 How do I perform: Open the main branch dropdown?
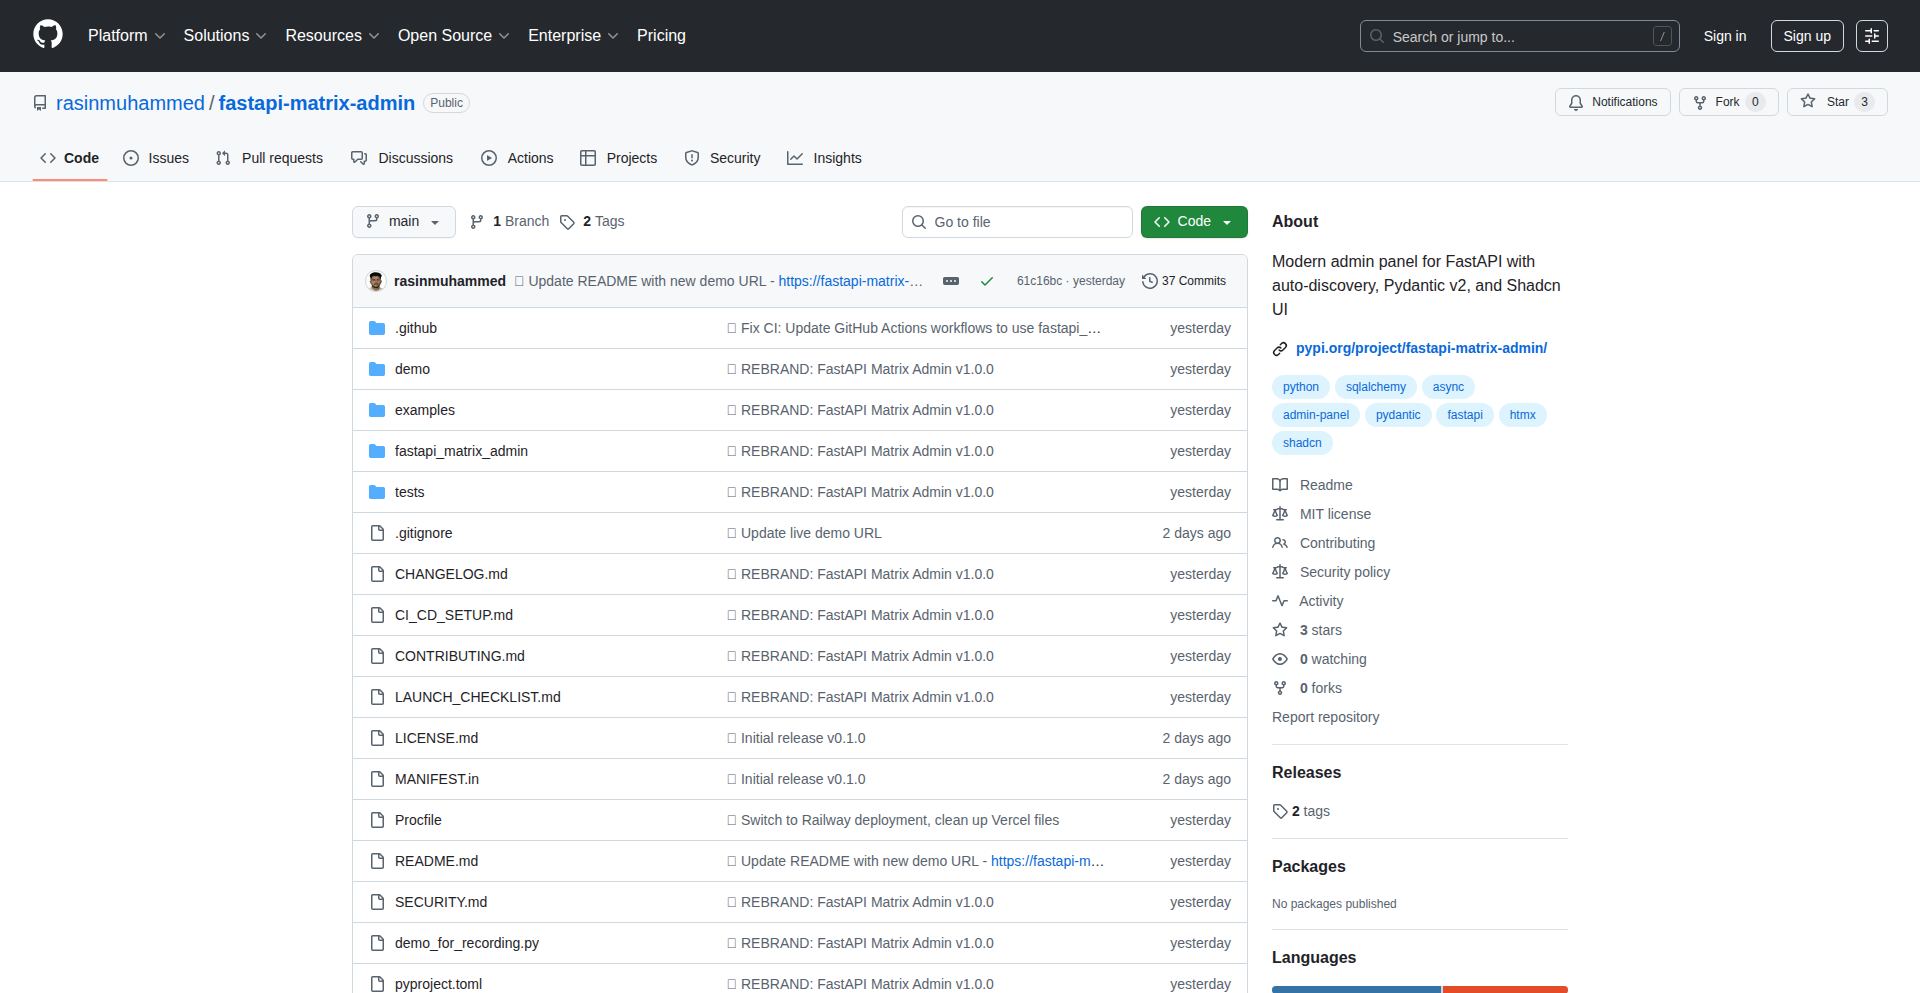click(403, 221)
